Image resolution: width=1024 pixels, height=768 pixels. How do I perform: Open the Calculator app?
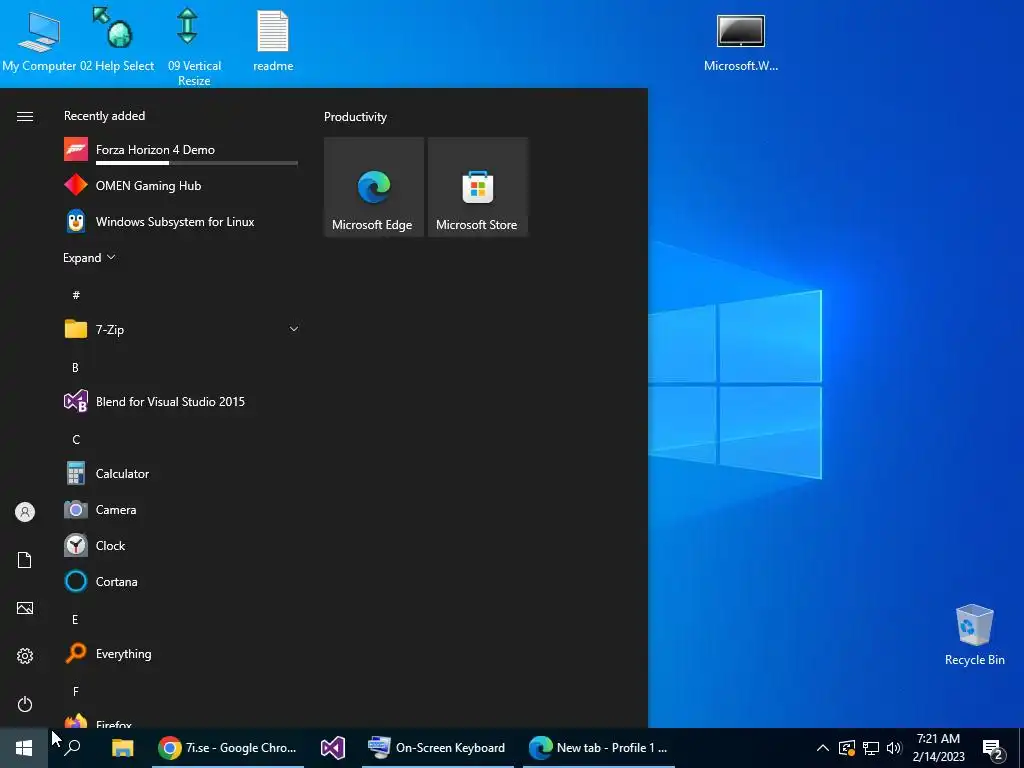click(181, 473)
